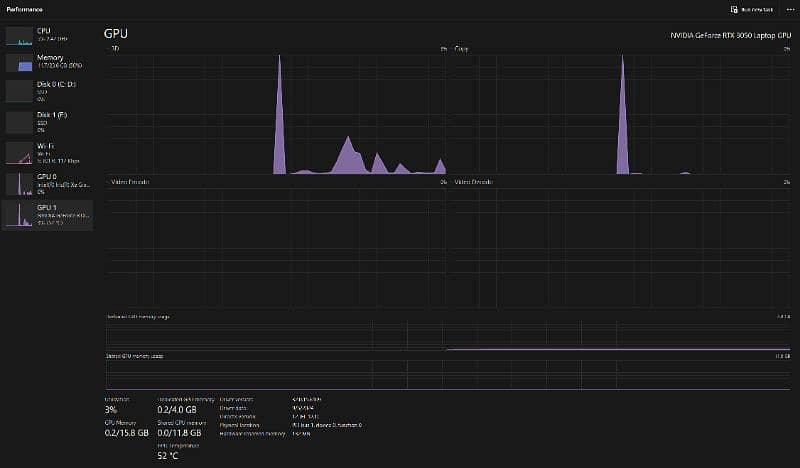Click the Copy engine utilization graph area
The image size is (800, 468).
click(622, 113)
